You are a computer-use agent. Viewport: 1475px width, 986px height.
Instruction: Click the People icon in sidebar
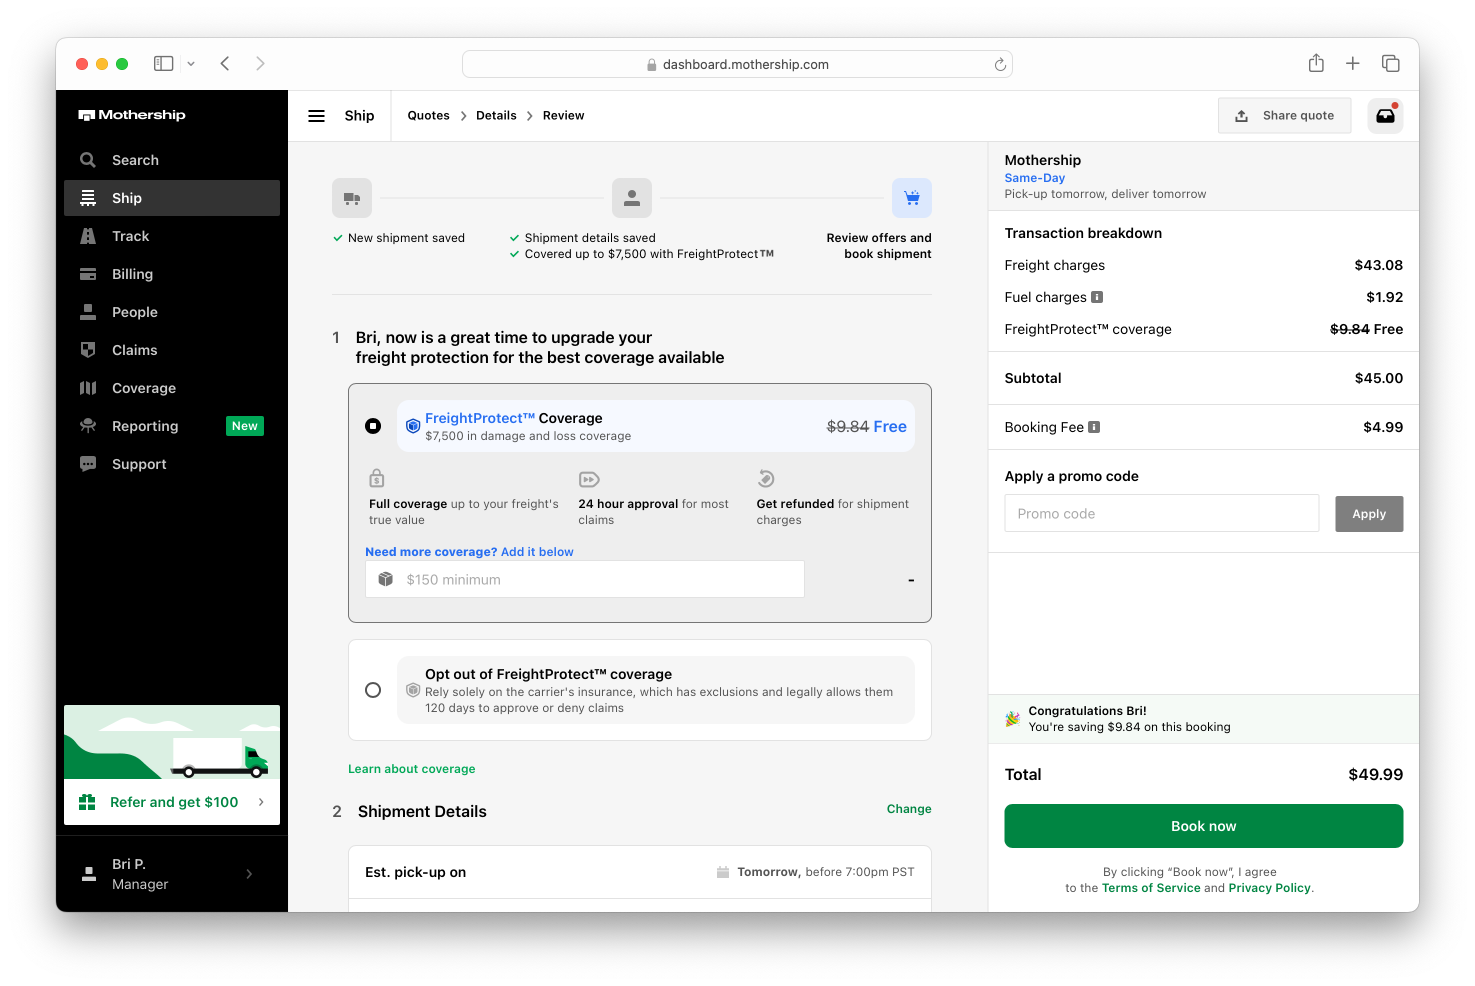(x=88, y=312)
